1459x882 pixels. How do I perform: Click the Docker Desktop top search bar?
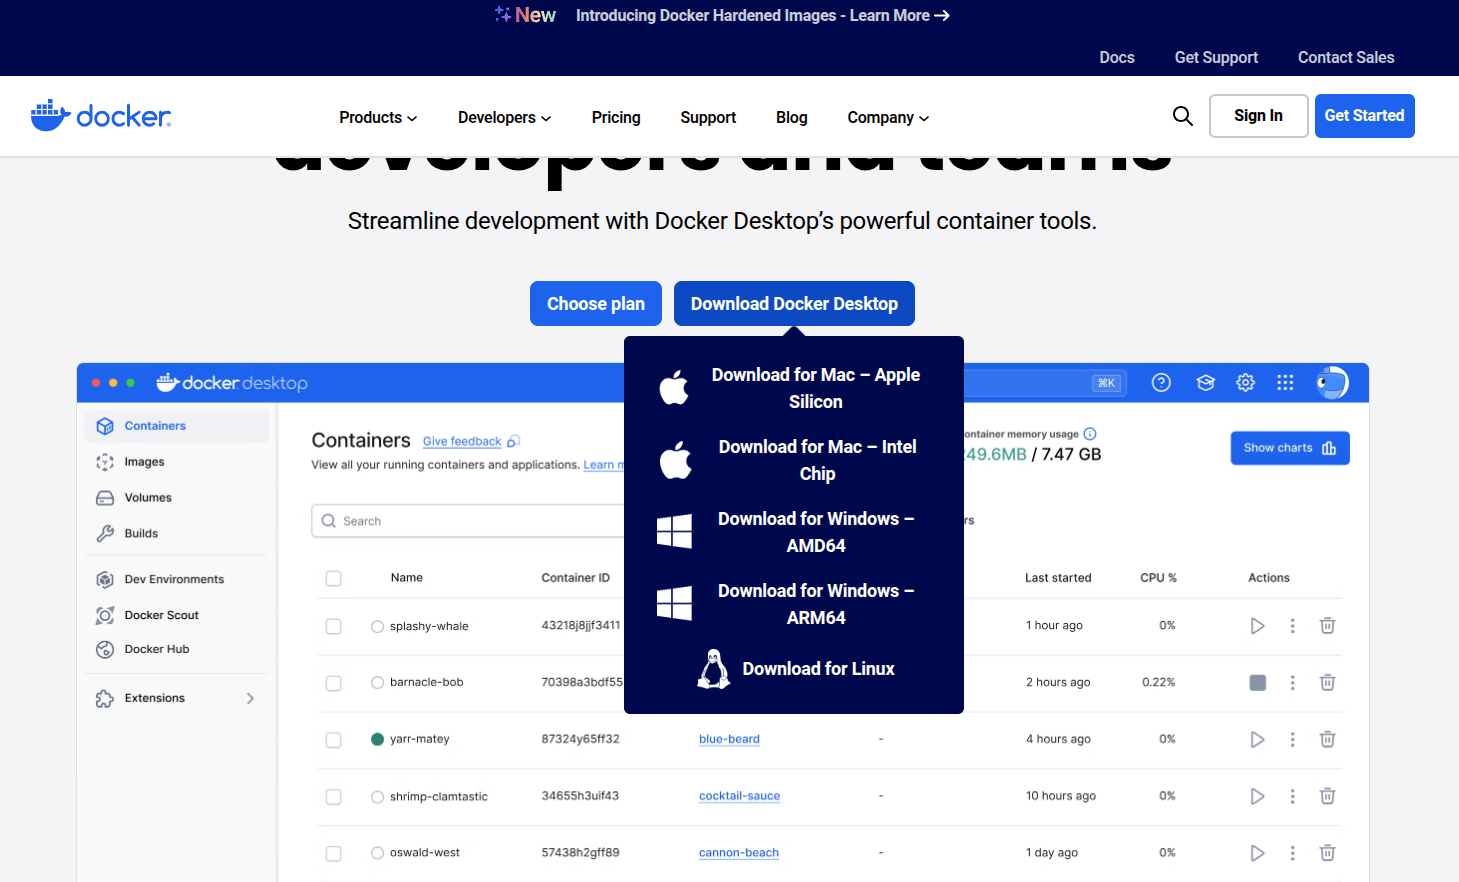pos(1045,382)
